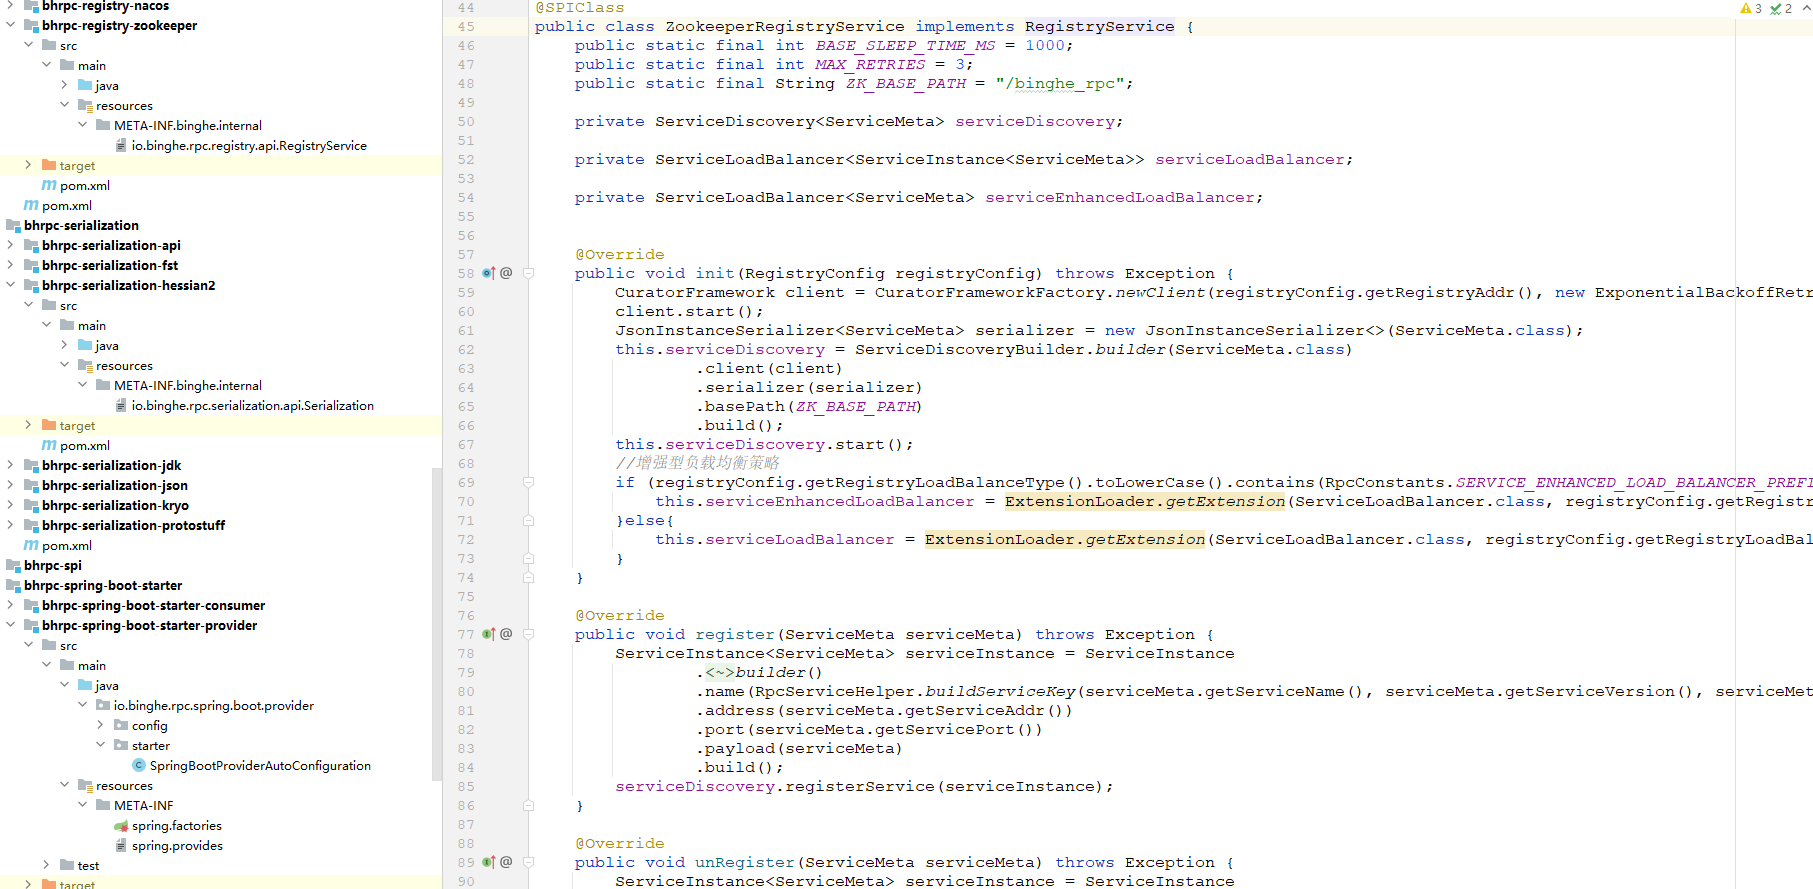Select the bhrpc-serialization-kryo module
The image size is (1813, 889).
point(115,506)
